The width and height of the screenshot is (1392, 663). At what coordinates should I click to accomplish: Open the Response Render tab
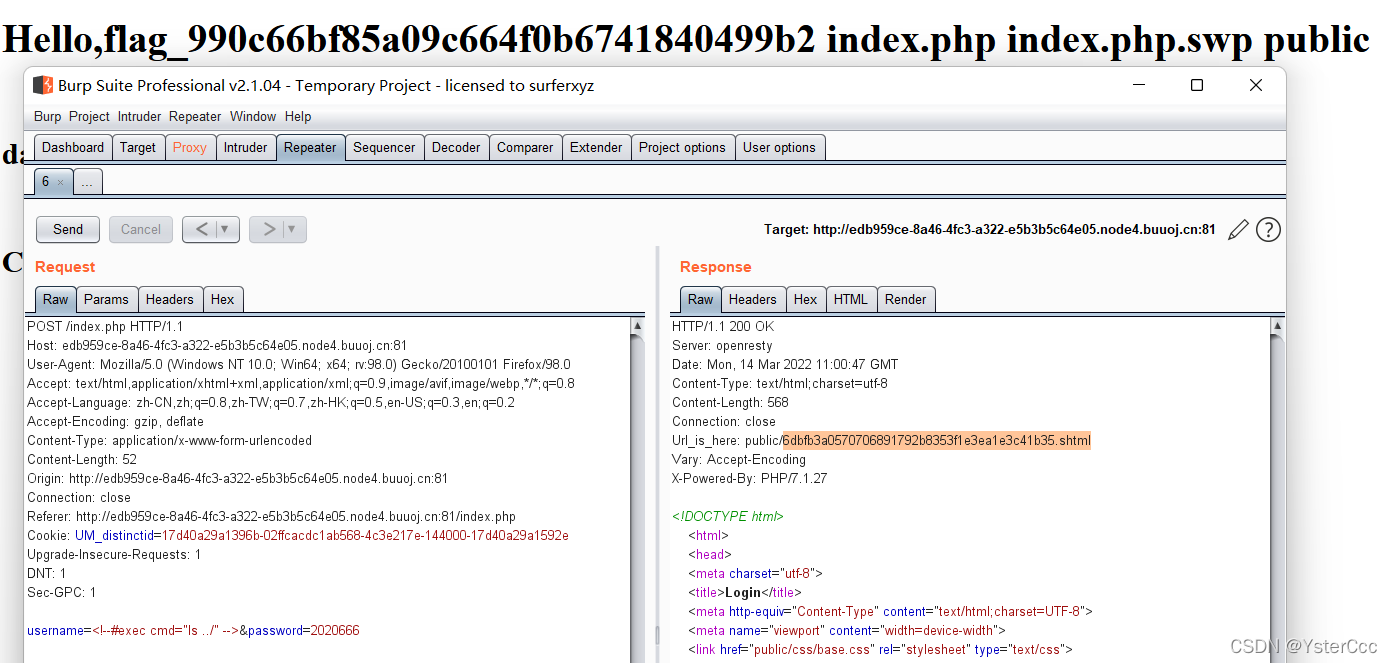(x=906, y=299)
